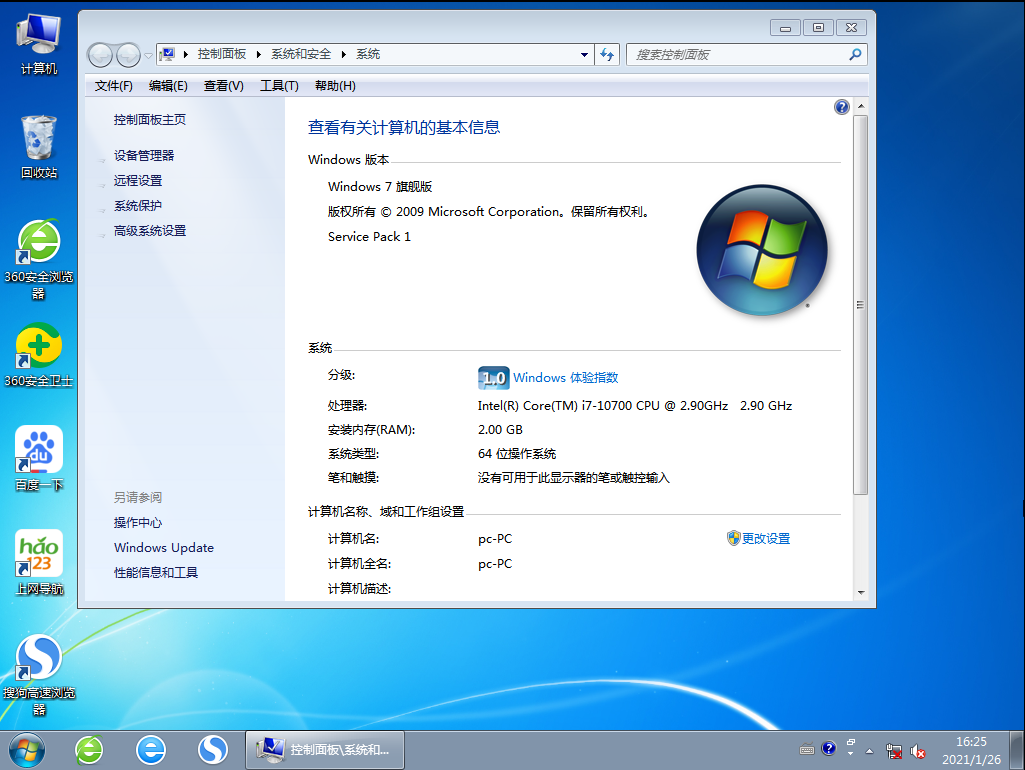Open Windows Update link
This screenshot has height=770, width=1025.
pos(163,547)
